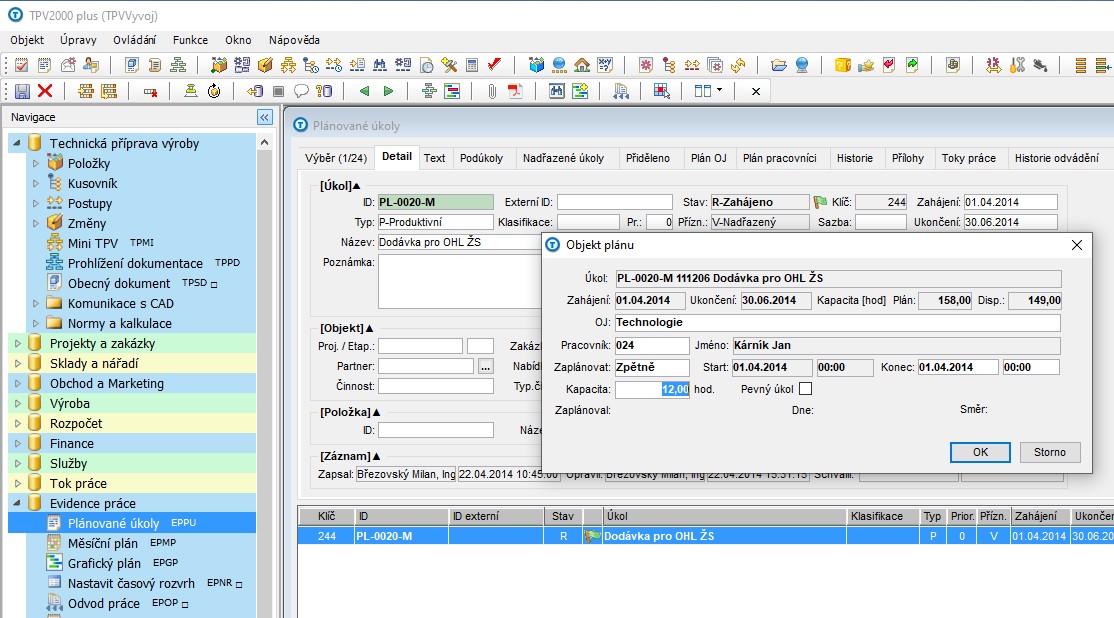
Task: Select Odvod práce in navigation tree
Action: click(104, 603)
